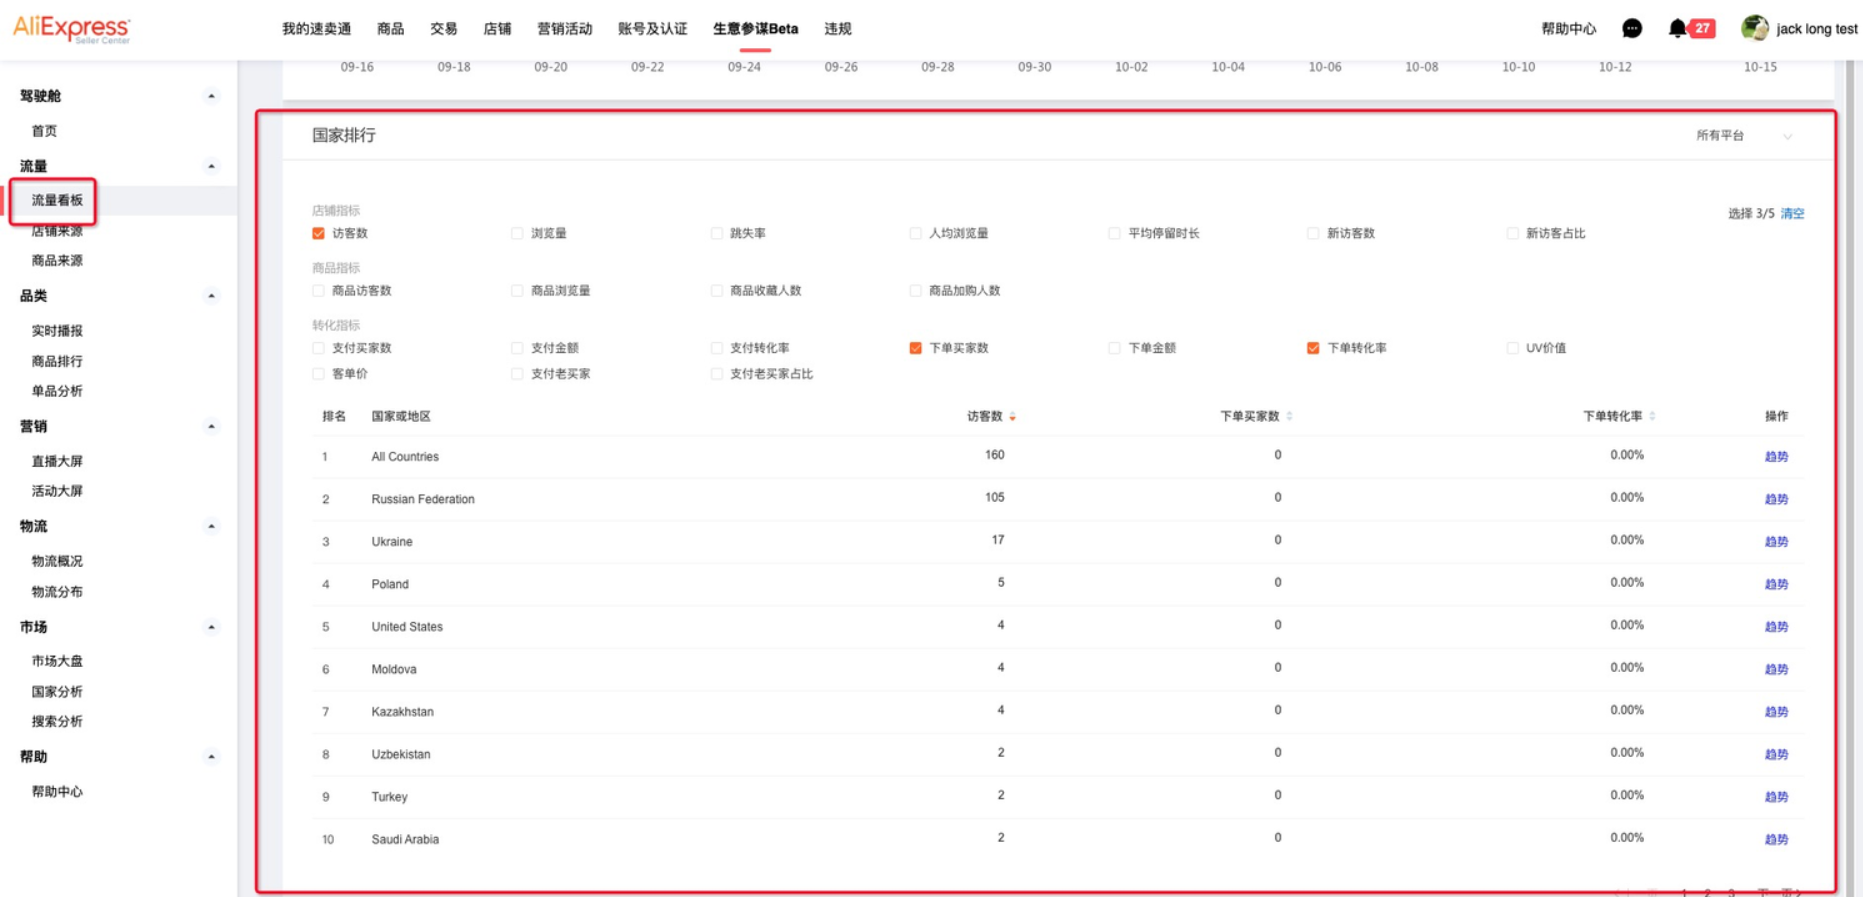The width and height of the screenshot is (1863, 897).
Task: Collapse the 流量 sidebar section
Action: (x=211, y=167)
